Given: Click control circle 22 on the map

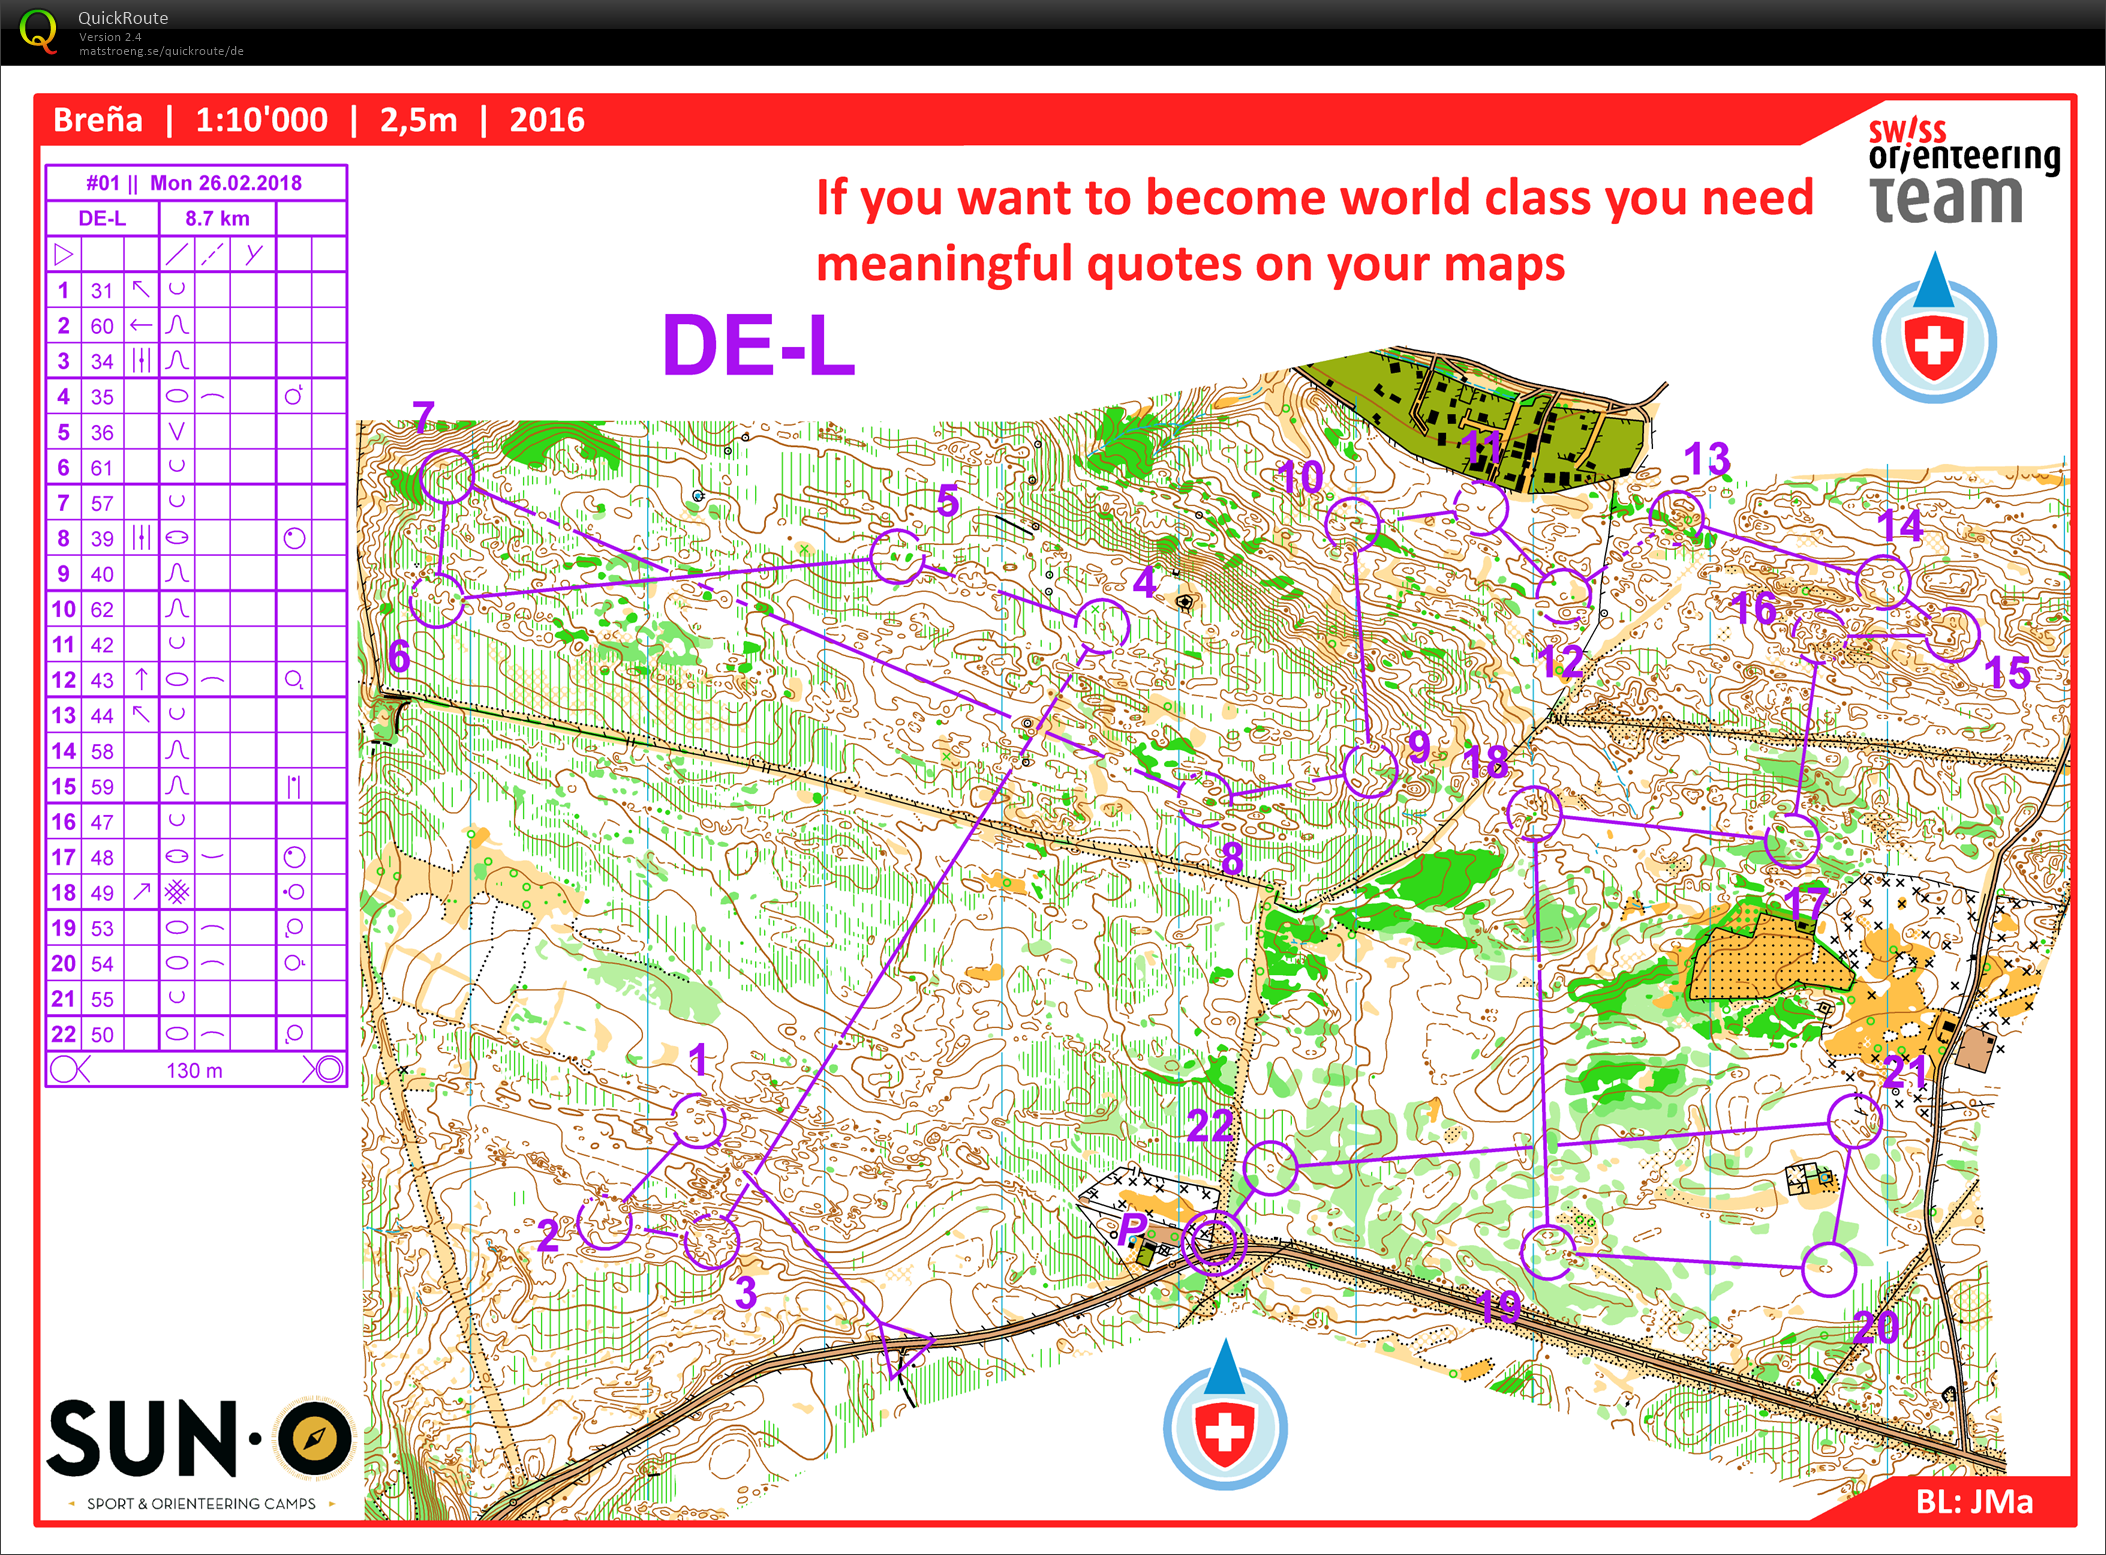Looking at the screenshot, I should click(1270, 1167).
